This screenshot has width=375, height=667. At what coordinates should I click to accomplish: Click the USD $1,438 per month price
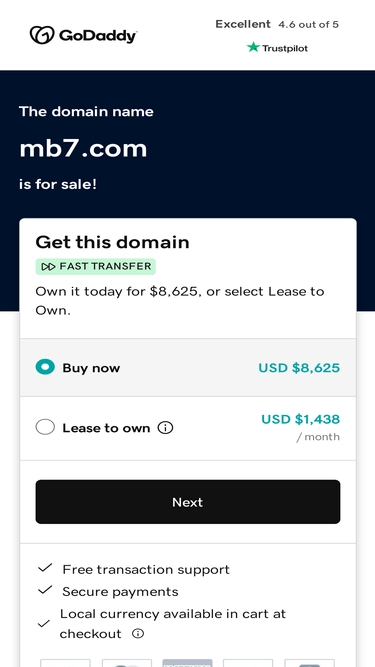click(x=300, y=427)
